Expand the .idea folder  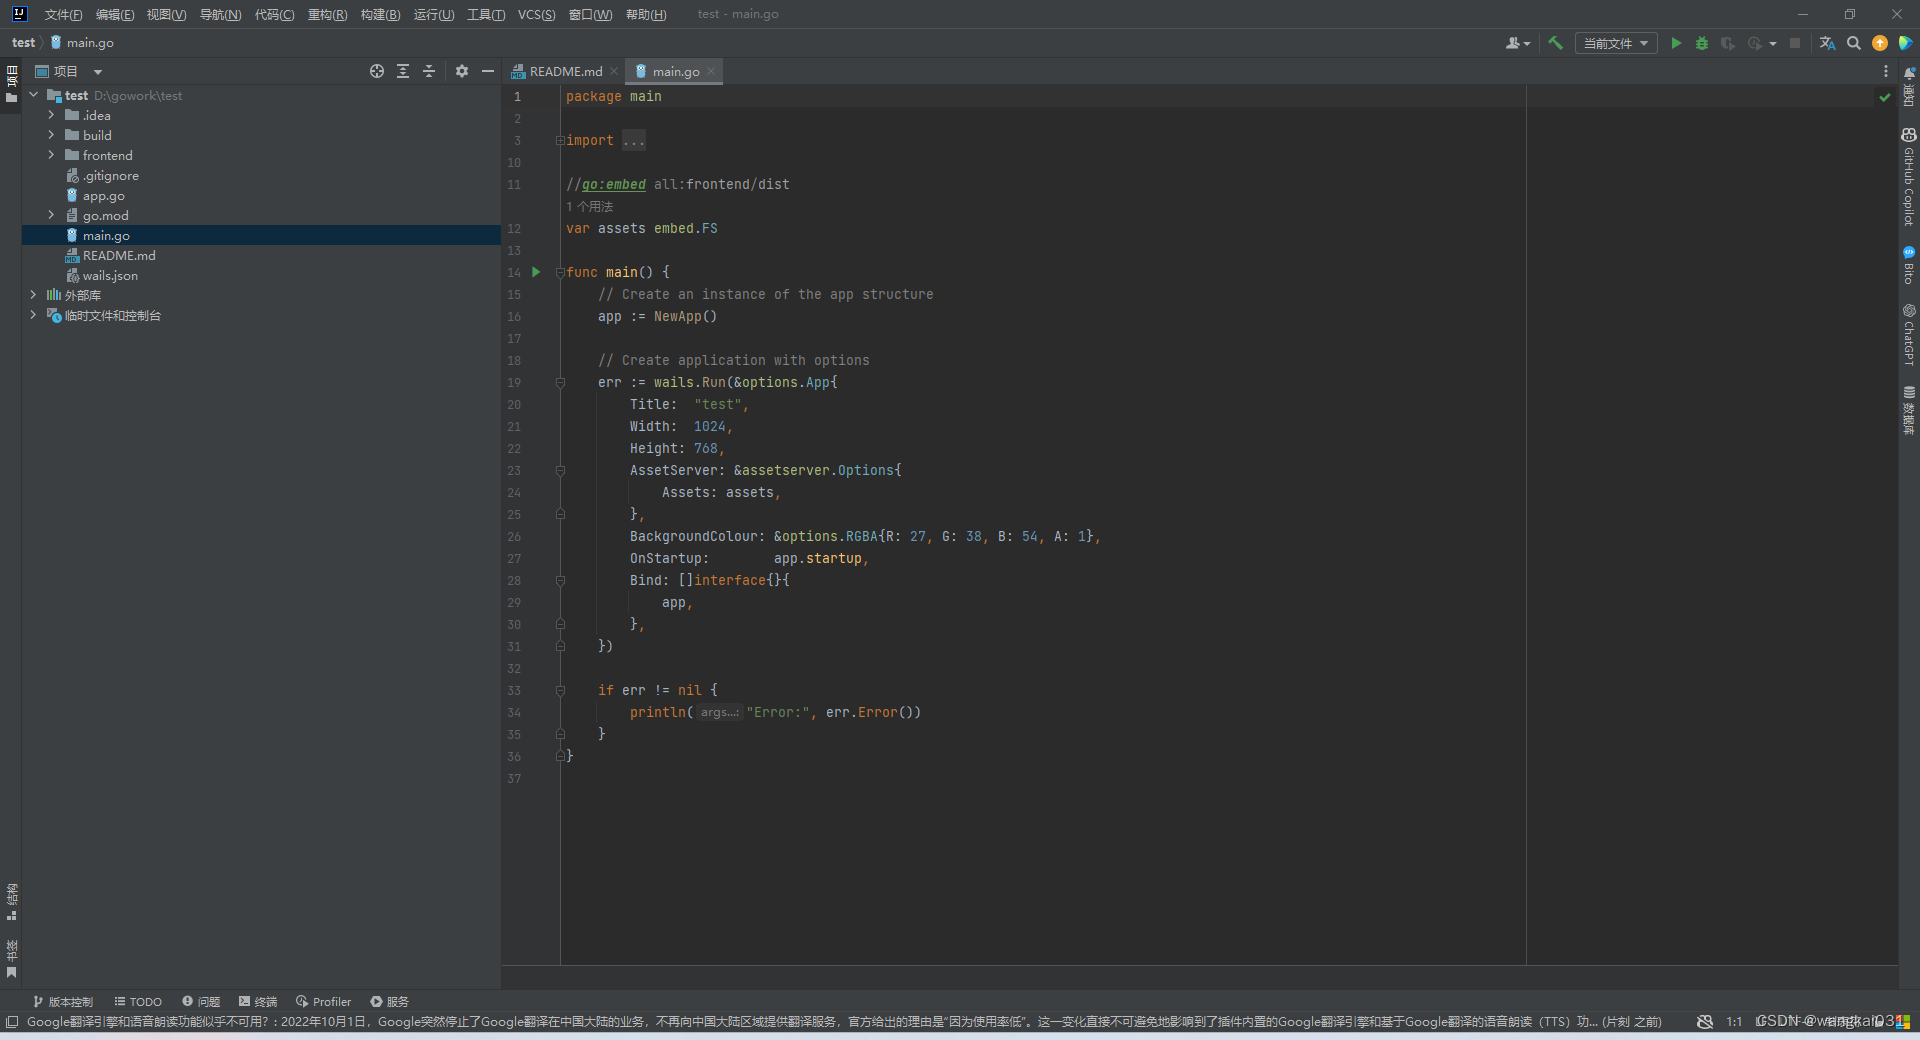[51, 115]
